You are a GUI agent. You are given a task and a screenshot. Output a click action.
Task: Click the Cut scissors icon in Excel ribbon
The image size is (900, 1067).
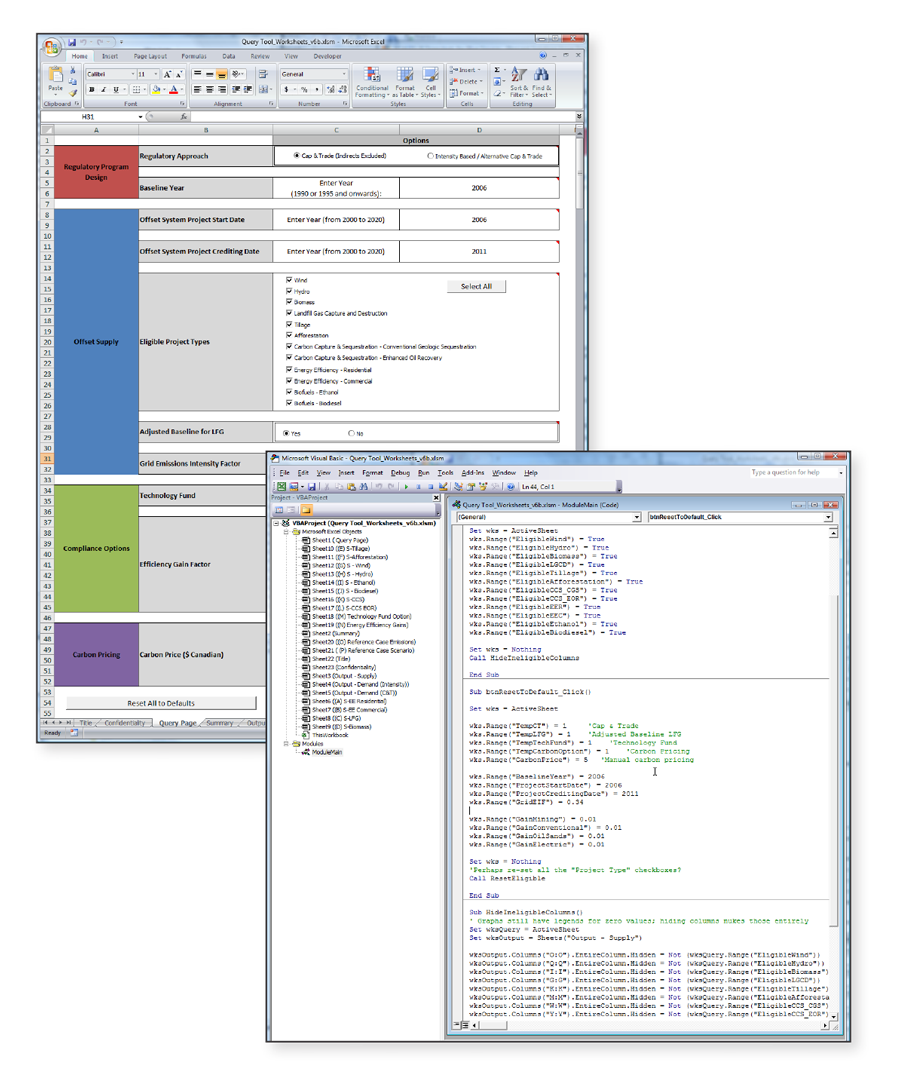coord(73,71)
